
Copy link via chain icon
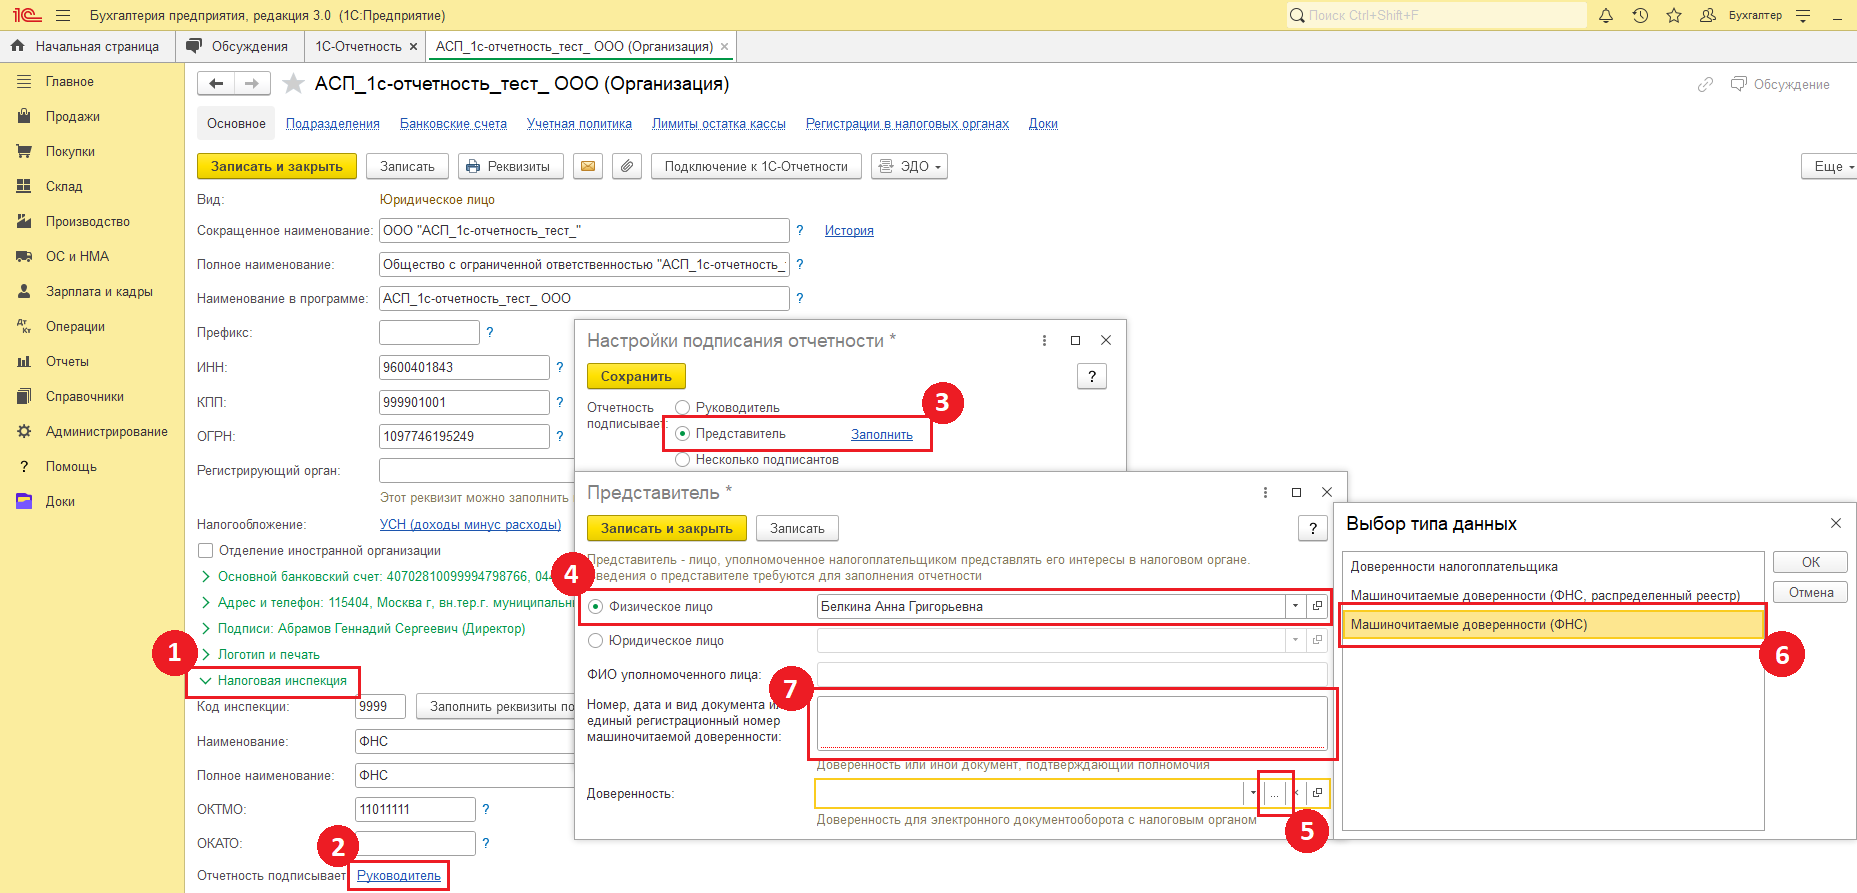pos(1705,85)
